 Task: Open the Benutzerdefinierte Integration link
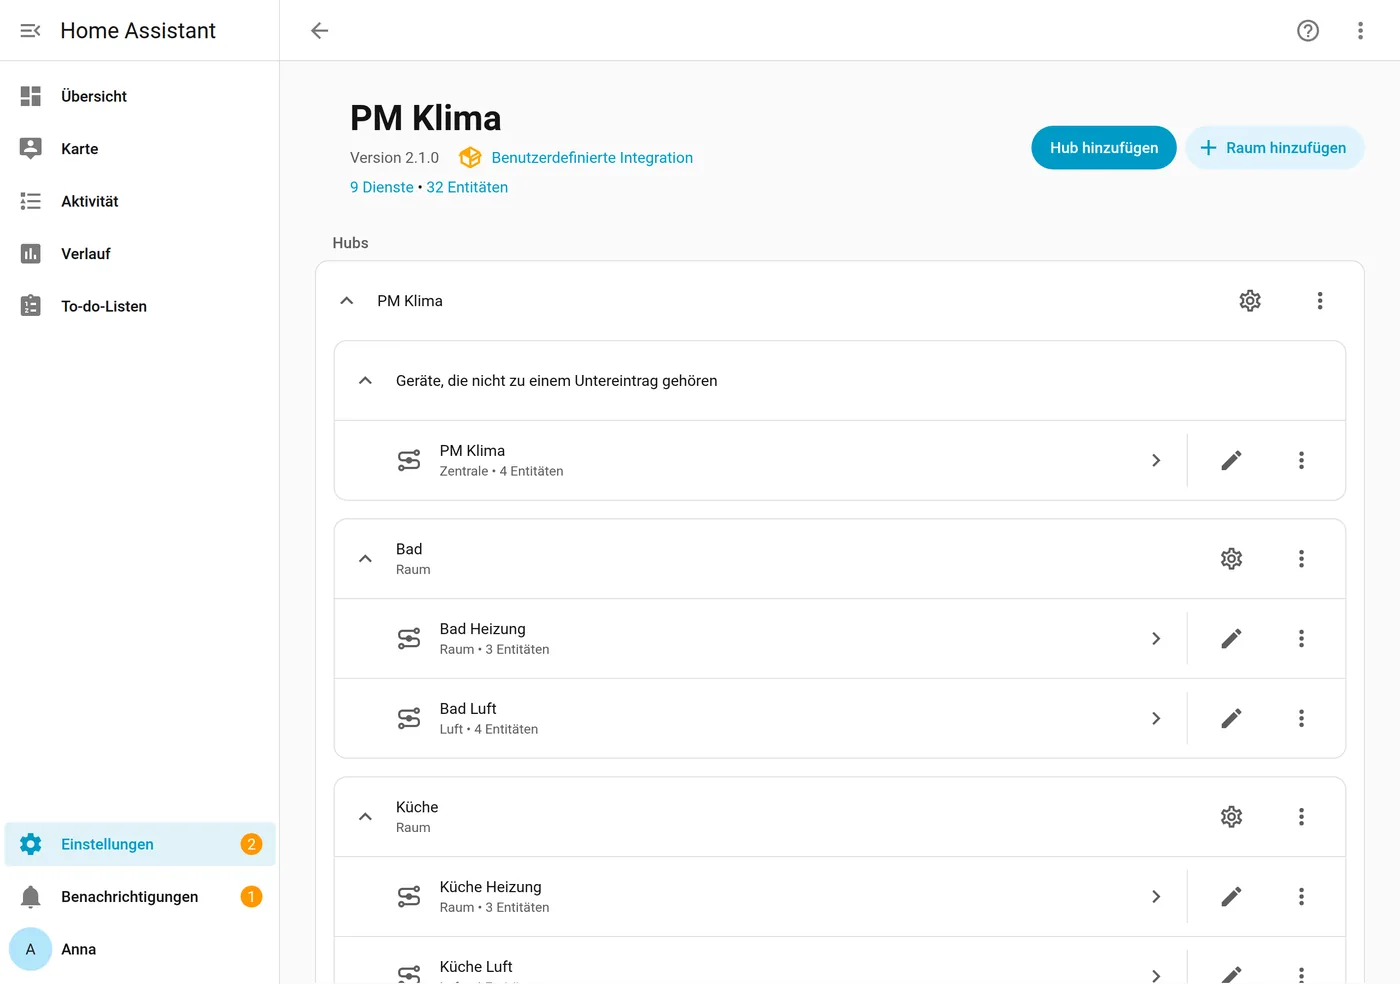coord(592,158)
